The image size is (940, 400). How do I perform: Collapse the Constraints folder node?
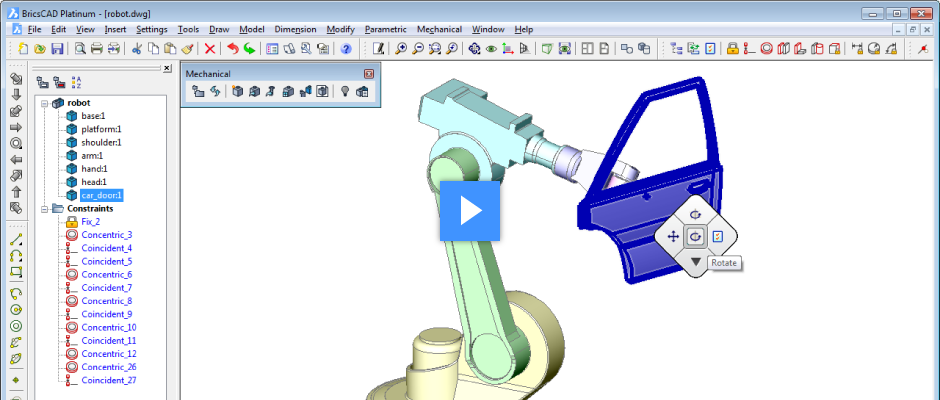pos(44,209)
